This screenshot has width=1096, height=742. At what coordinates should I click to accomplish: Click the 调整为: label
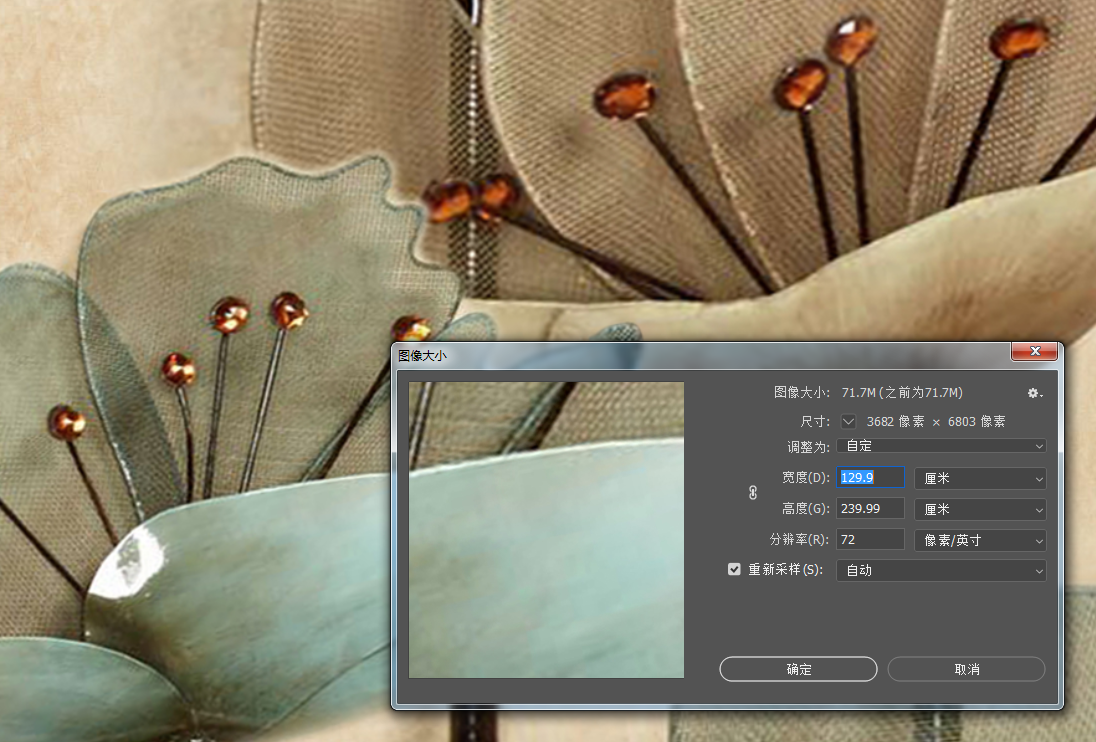pos(808,446)
